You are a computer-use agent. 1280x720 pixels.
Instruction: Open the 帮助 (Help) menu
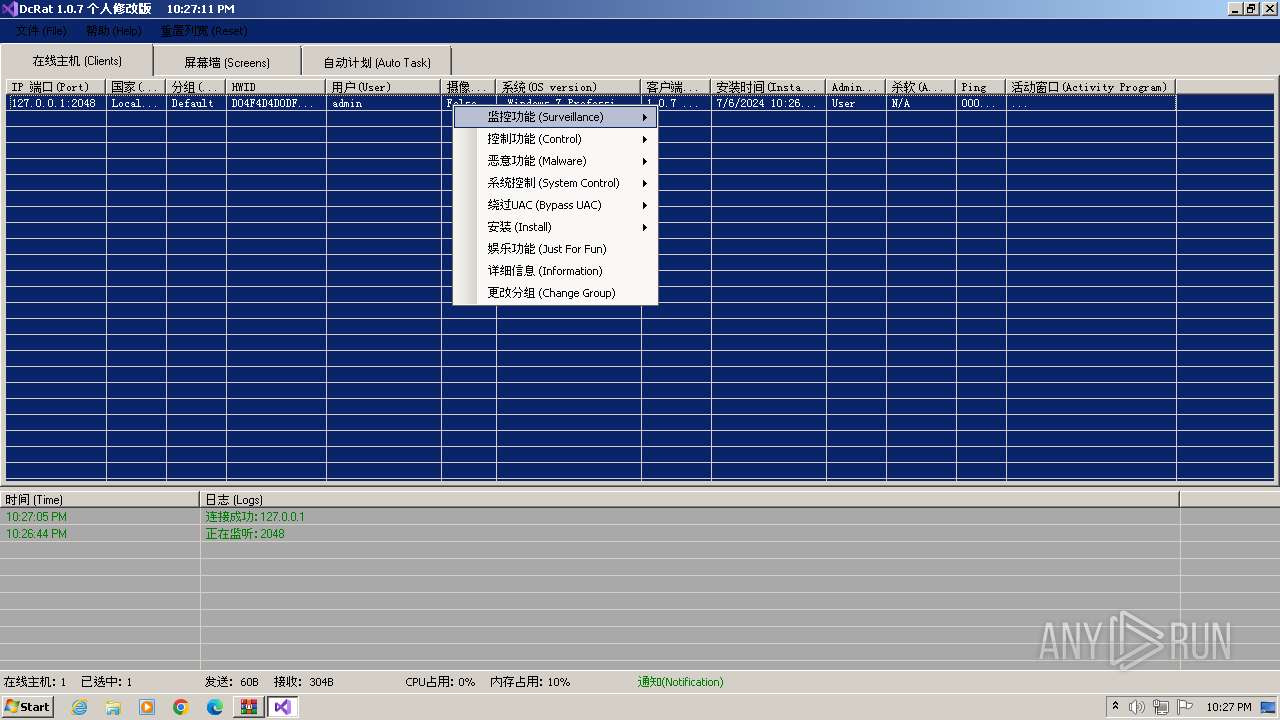[113, 31]
